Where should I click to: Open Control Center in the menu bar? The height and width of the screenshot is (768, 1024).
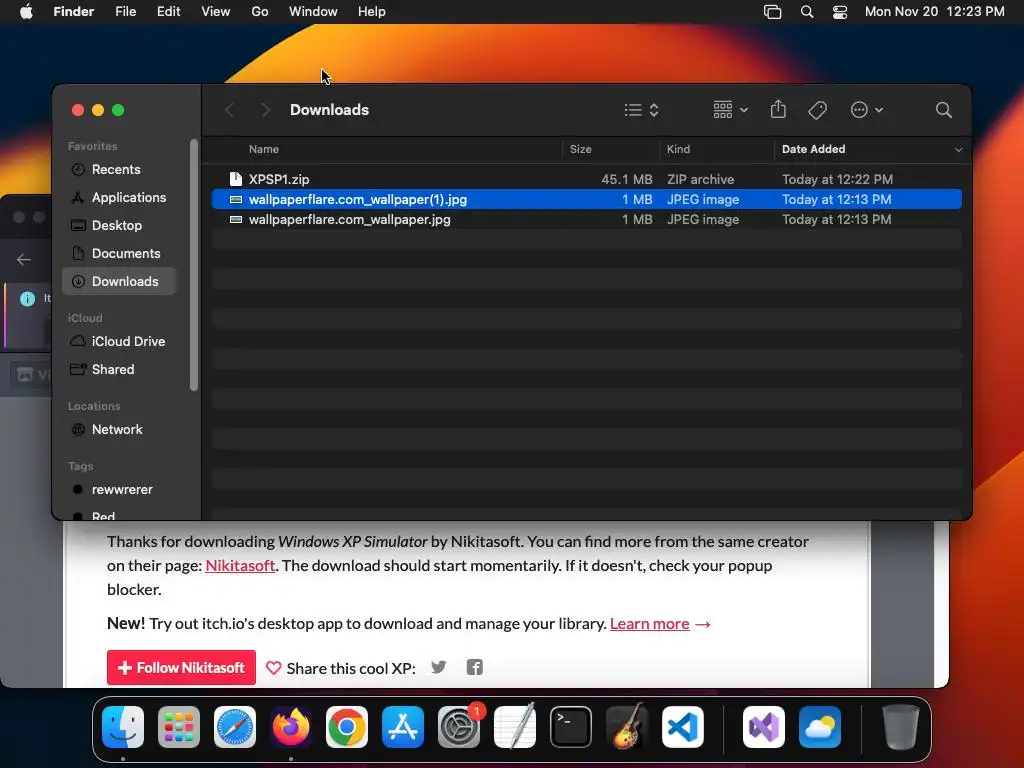click(840, 12)
